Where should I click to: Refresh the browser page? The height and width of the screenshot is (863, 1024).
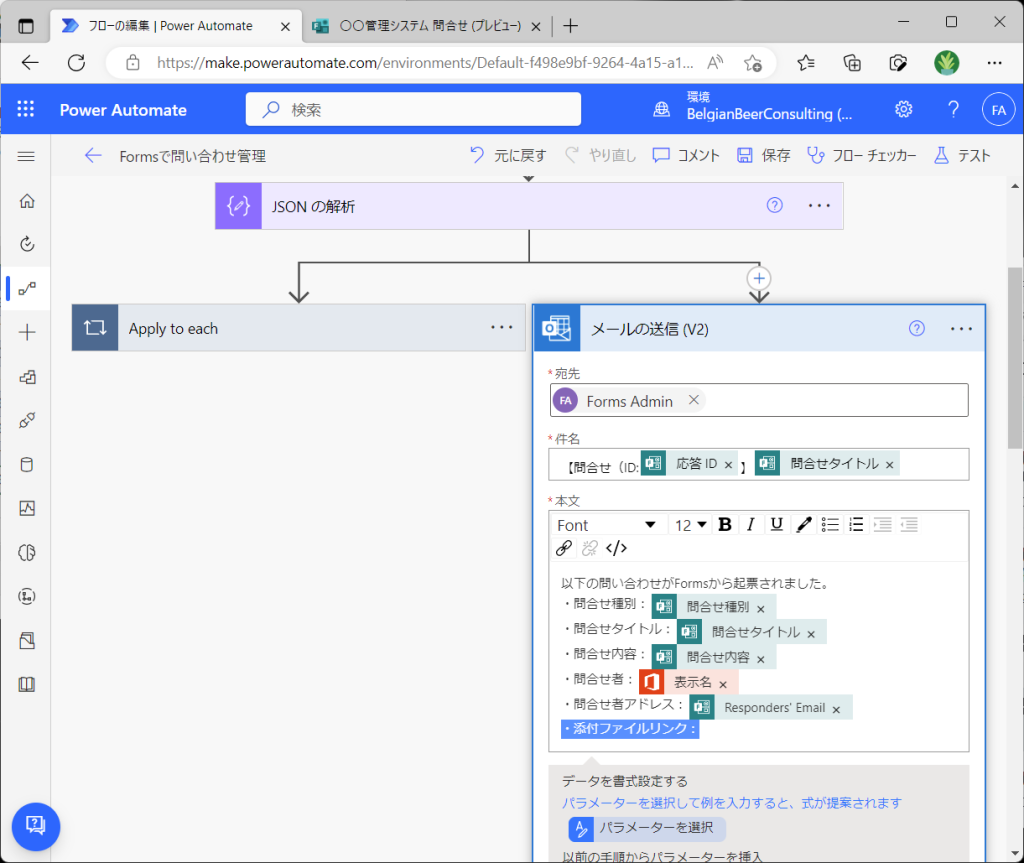coord(76,63)
